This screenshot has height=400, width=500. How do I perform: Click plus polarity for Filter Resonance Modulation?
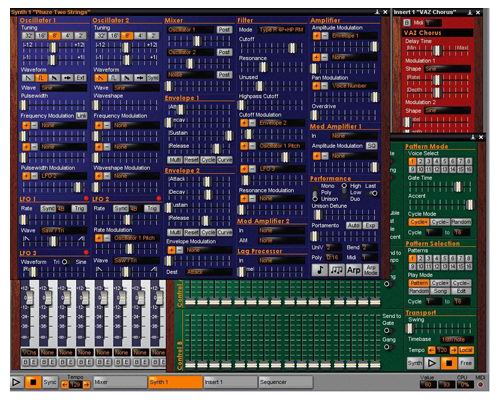pos(244,198)
